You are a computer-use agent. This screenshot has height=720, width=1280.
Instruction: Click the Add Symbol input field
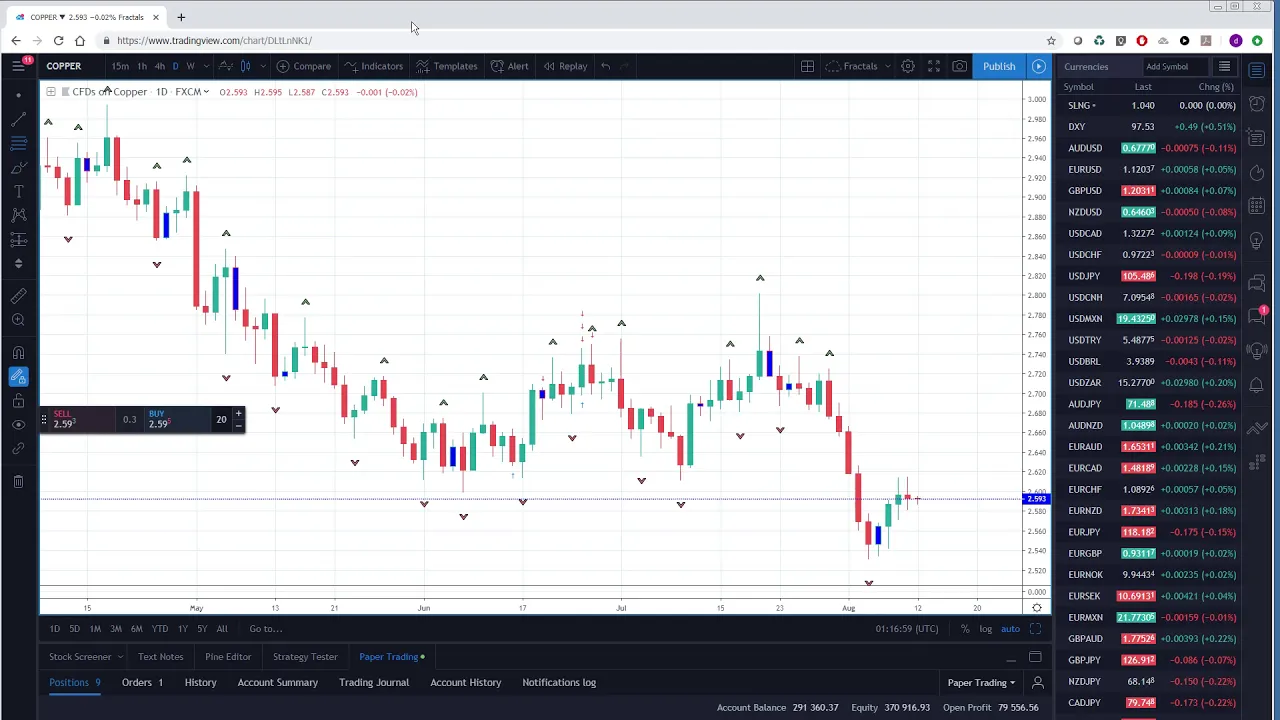1175,67
